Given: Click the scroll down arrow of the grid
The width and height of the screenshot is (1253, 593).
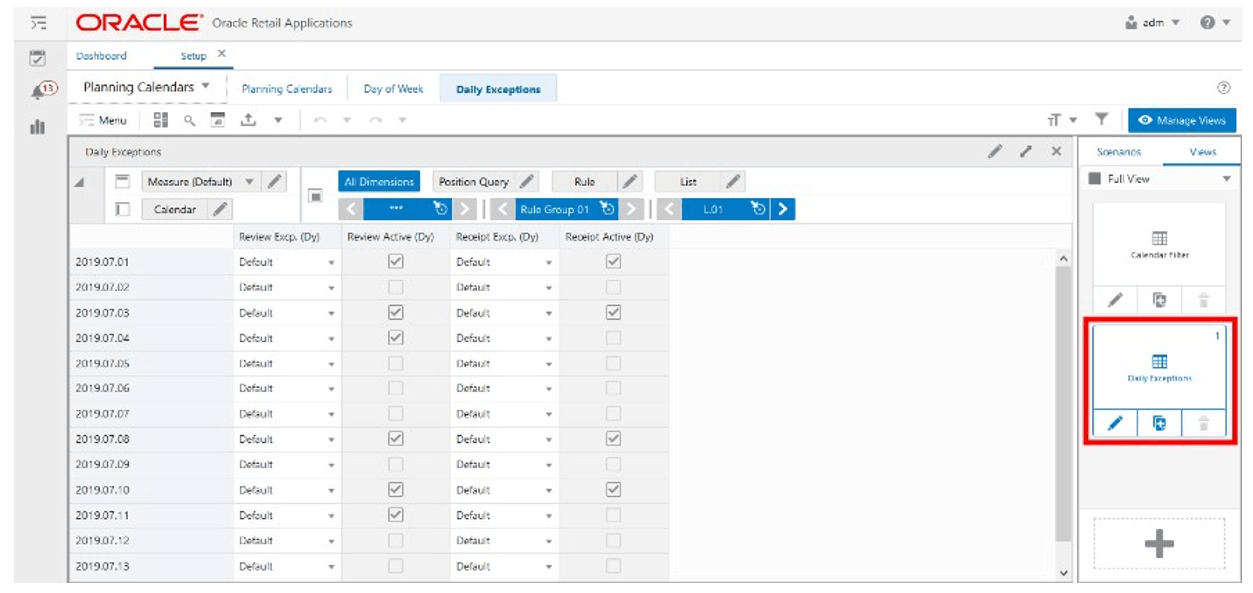Looking at the screenshot, I should 1063,573.
